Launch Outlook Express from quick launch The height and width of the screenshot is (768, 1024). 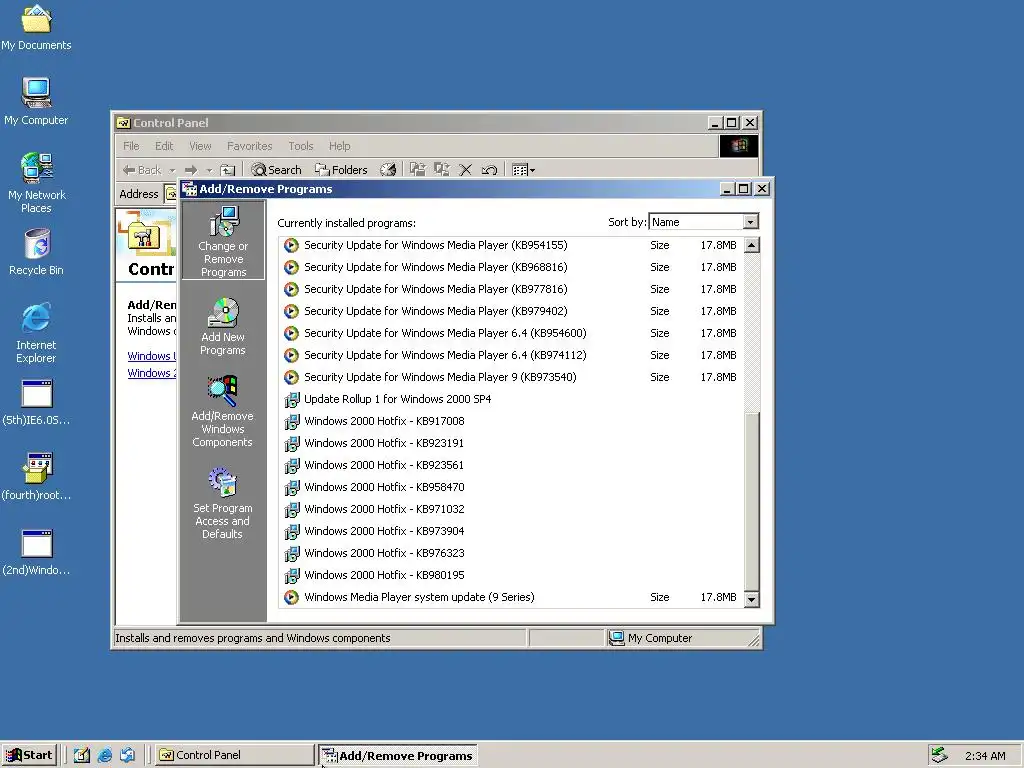127,755
